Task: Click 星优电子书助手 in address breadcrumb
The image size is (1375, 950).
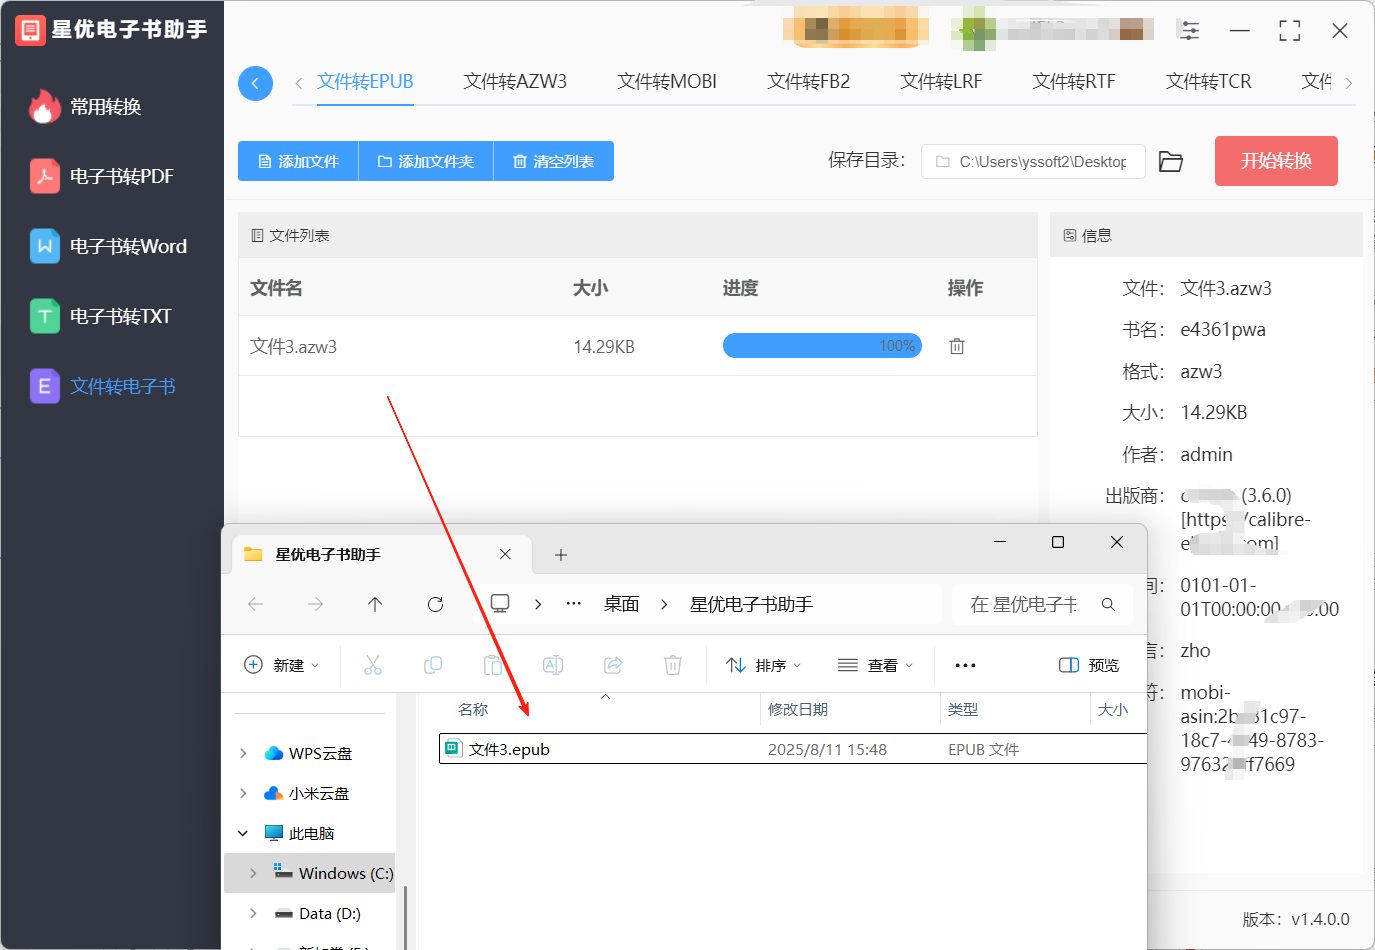Action: (x=751, y=604)
